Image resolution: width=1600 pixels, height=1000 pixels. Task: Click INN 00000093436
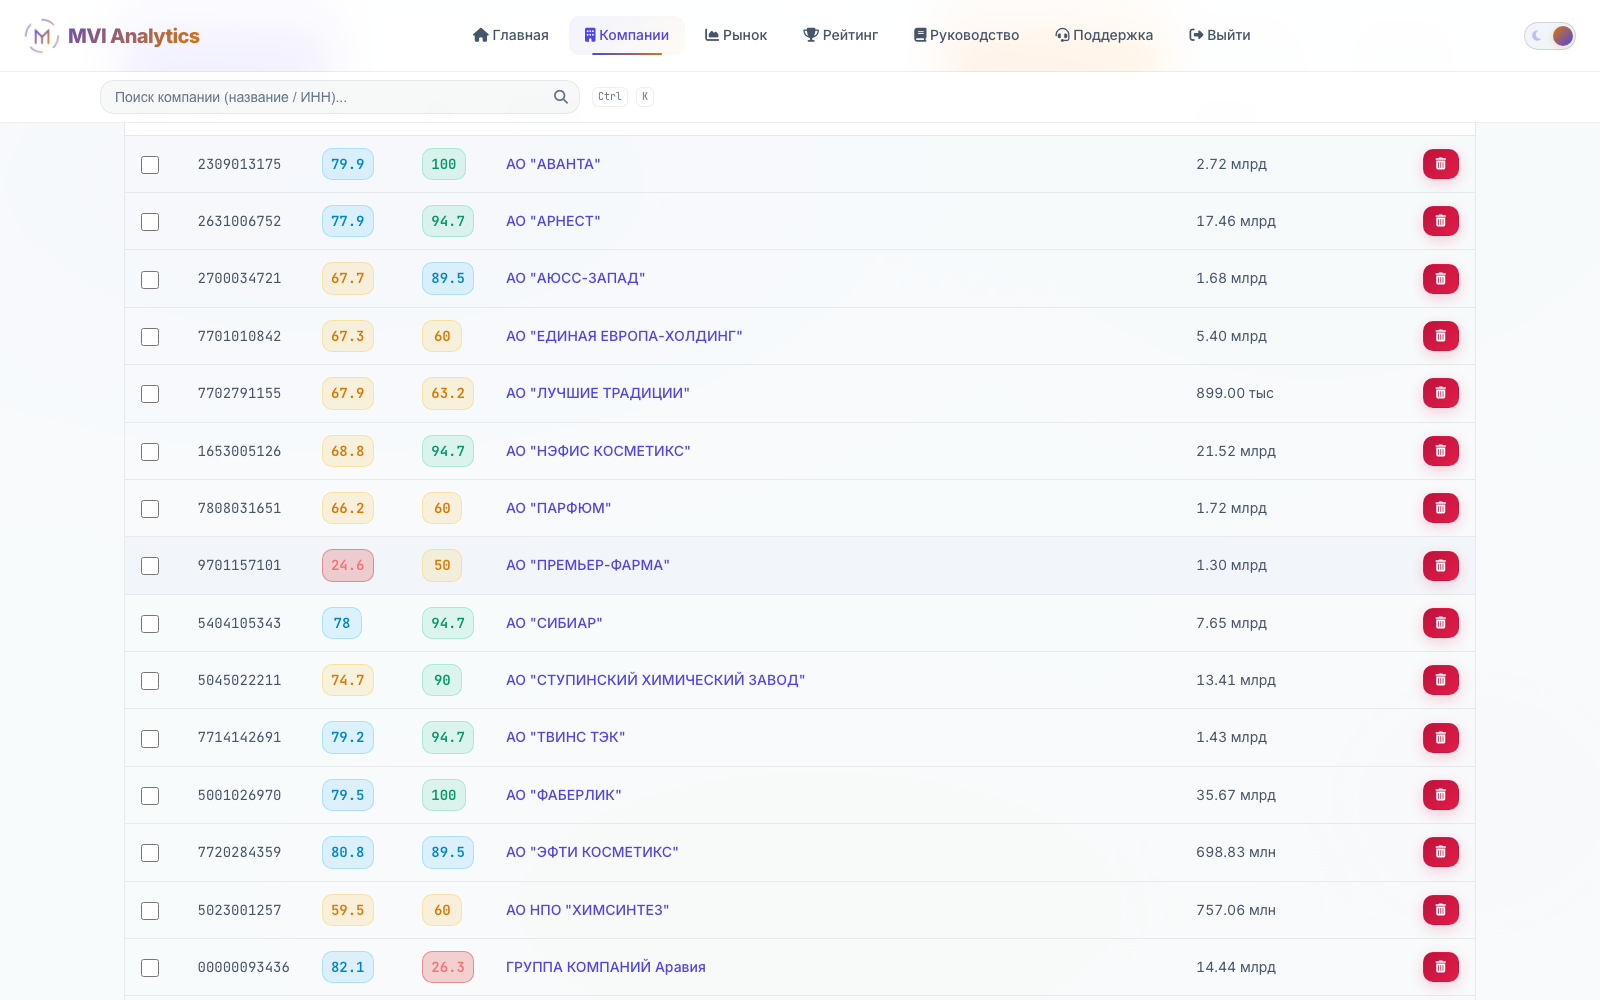[243, 967]
